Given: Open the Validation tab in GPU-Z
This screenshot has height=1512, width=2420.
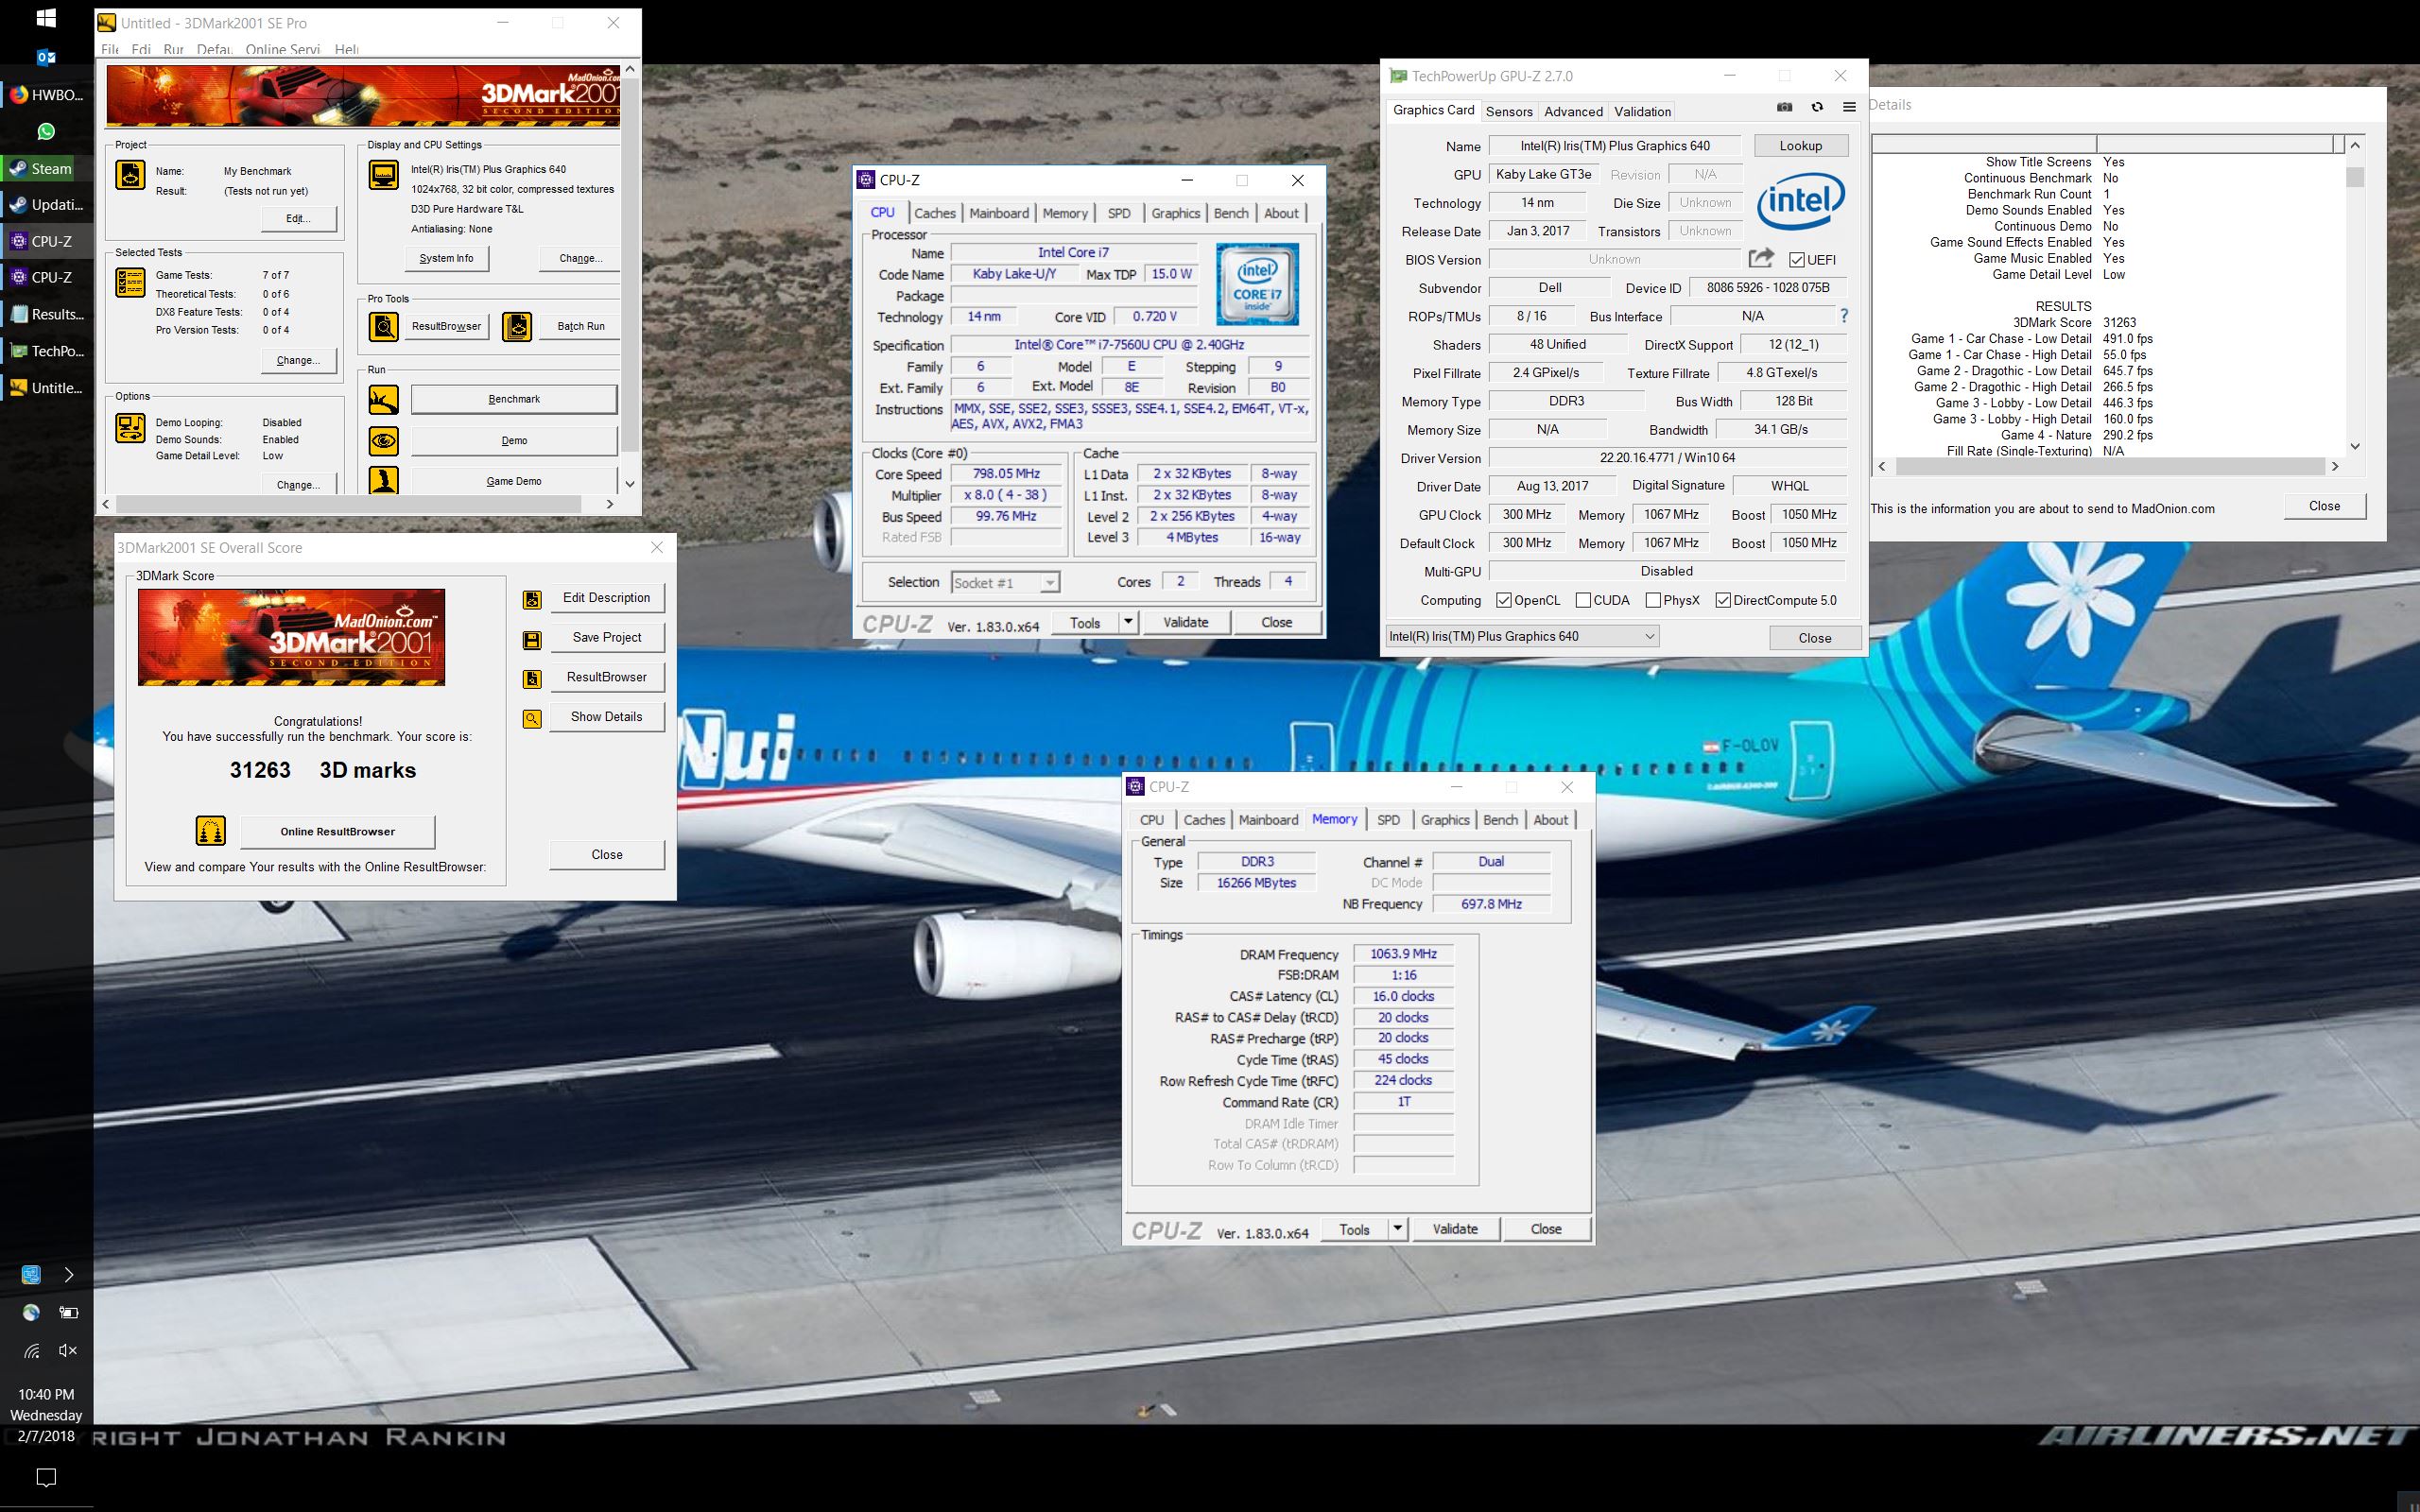Looking at the screenshot, I should [1642, 111].
